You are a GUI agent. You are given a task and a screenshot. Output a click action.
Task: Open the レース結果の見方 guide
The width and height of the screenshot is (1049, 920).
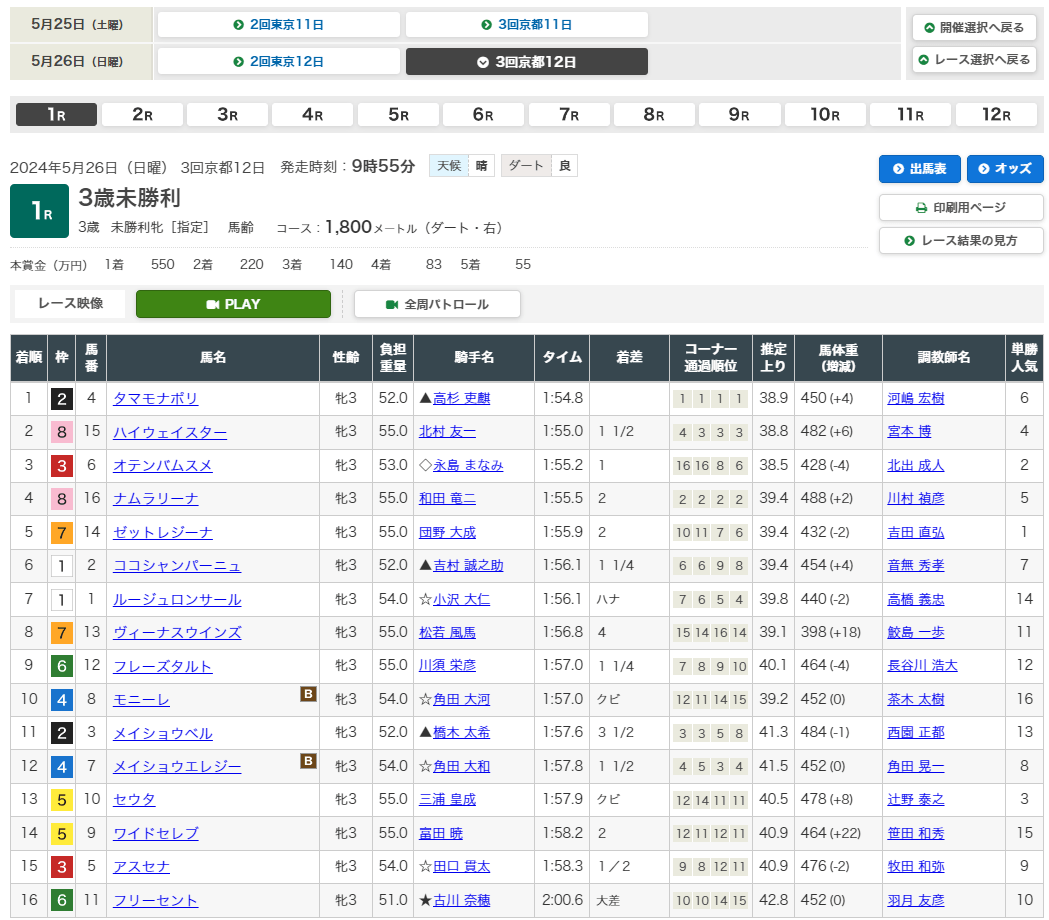[961, 241]
